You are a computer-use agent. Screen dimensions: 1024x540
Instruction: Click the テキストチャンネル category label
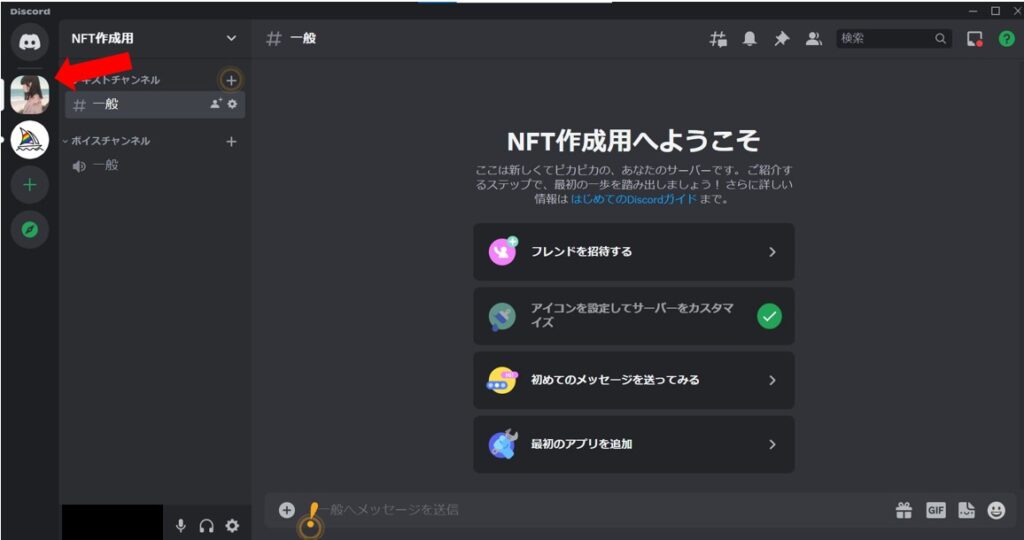[116, 80]
